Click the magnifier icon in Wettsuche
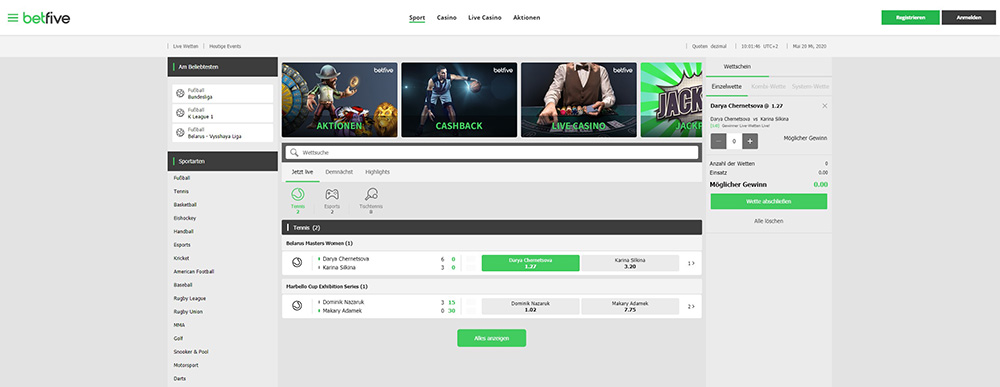The width and height of the screenshot is (1000, 387). tap(294, 153)
